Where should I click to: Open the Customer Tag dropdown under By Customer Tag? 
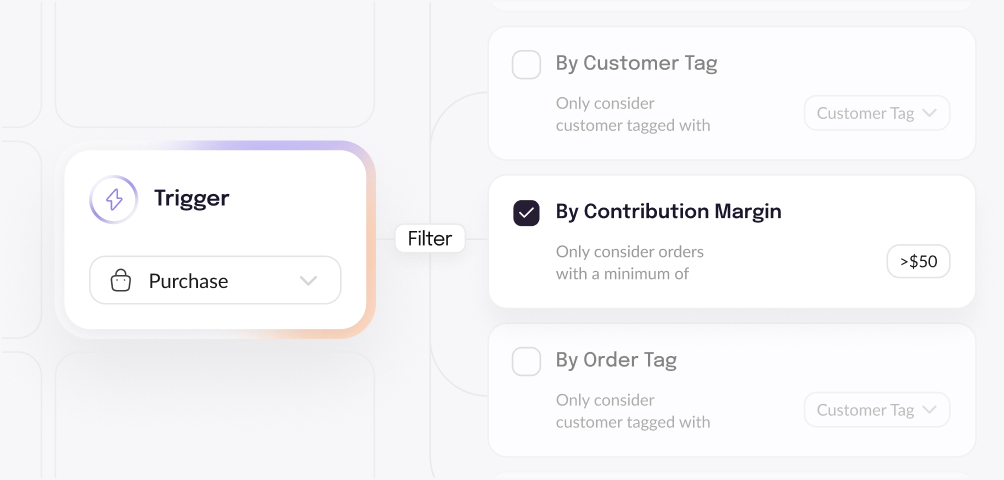(x=876, y=113)
